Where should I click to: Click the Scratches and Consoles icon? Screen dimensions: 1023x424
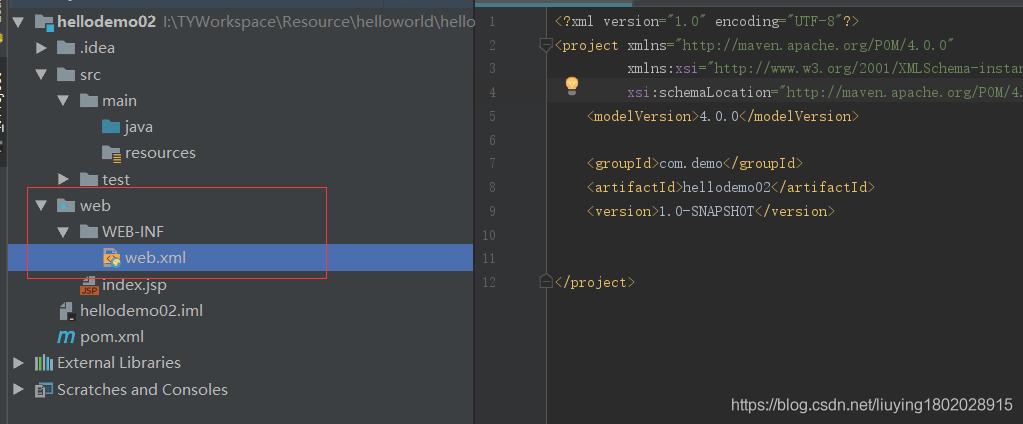pos(44,389)
